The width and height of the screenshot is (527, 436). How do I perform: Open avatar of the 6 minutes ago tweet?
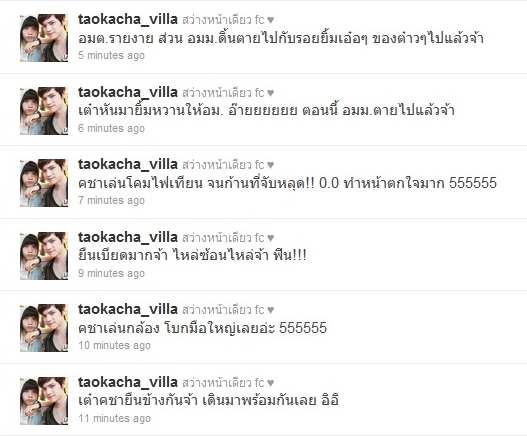pyautogui.click(x=44, y=111)
